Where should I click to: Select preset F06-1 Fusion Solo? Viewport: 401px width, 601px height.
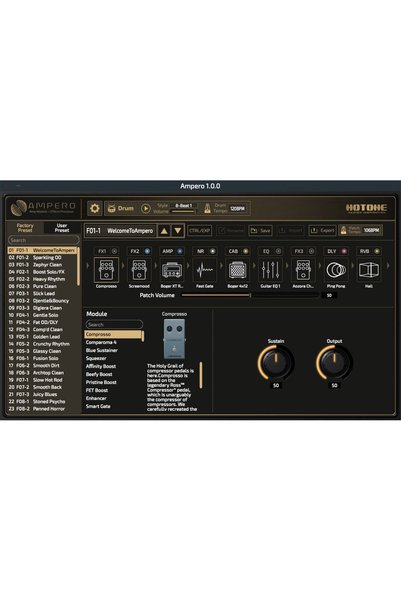point(42,358)
